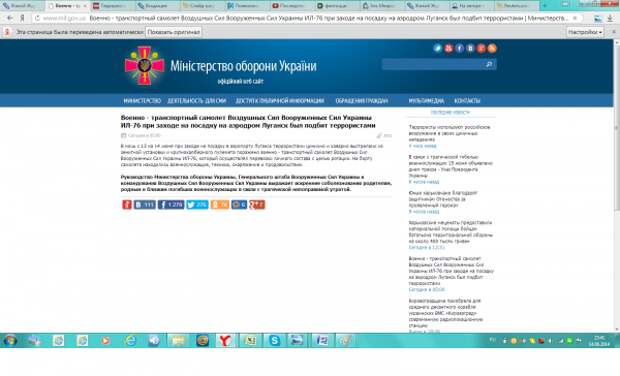
Task: Share article via Twitter share button
Action: coord(197,204)
